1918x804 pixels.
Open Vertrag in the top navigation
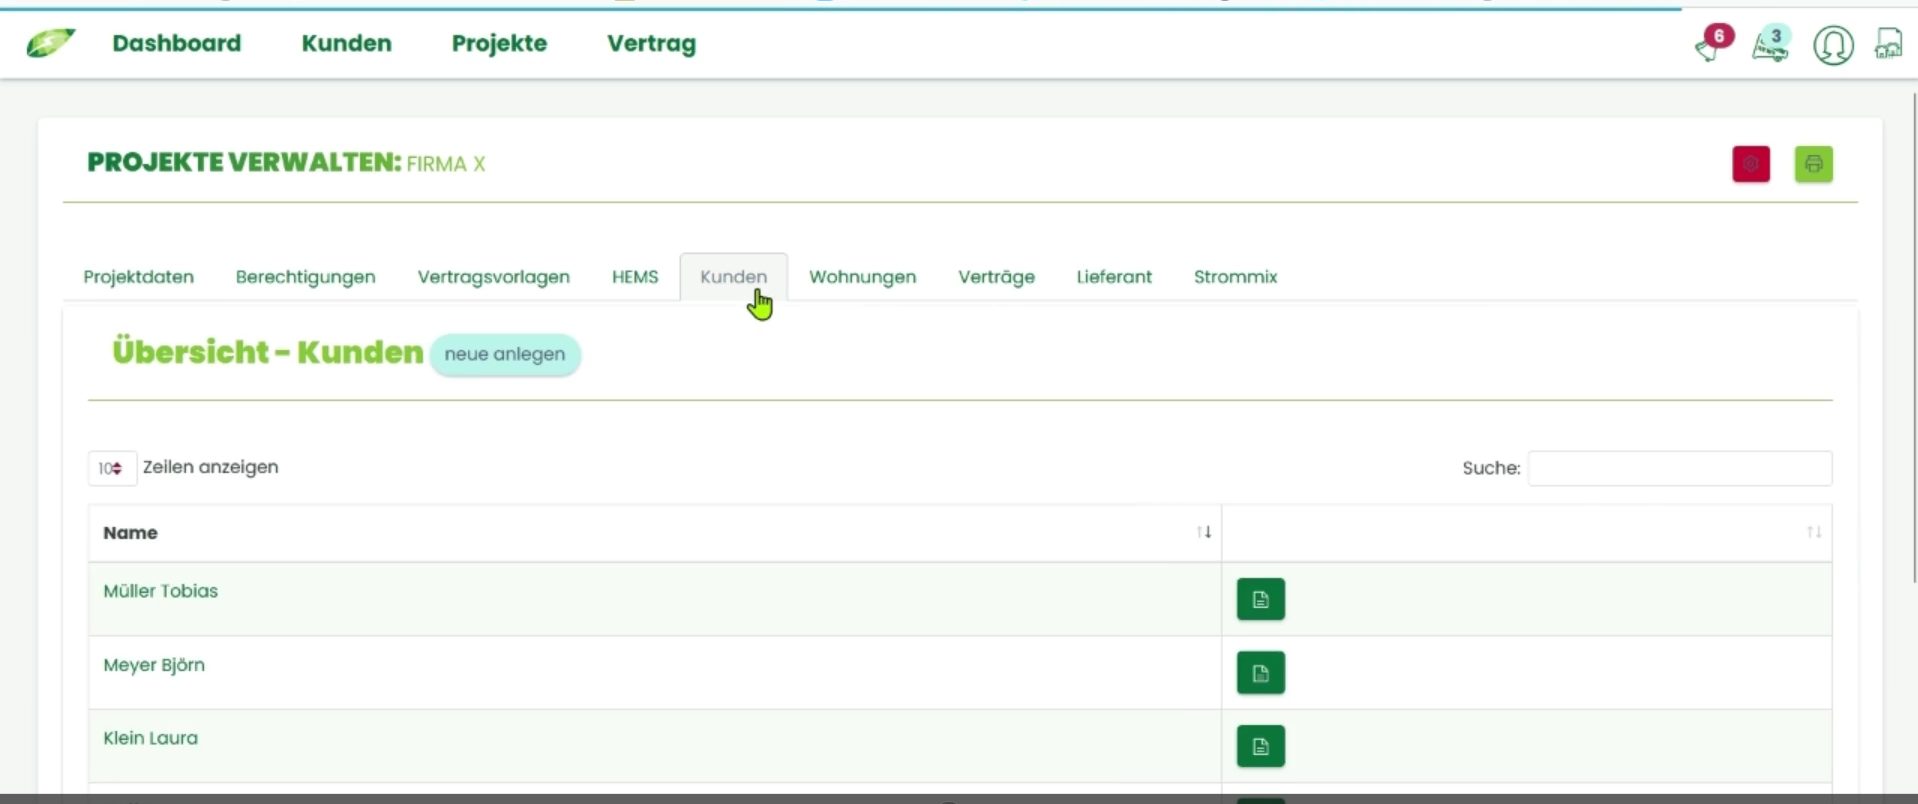(x=651, y=44)
